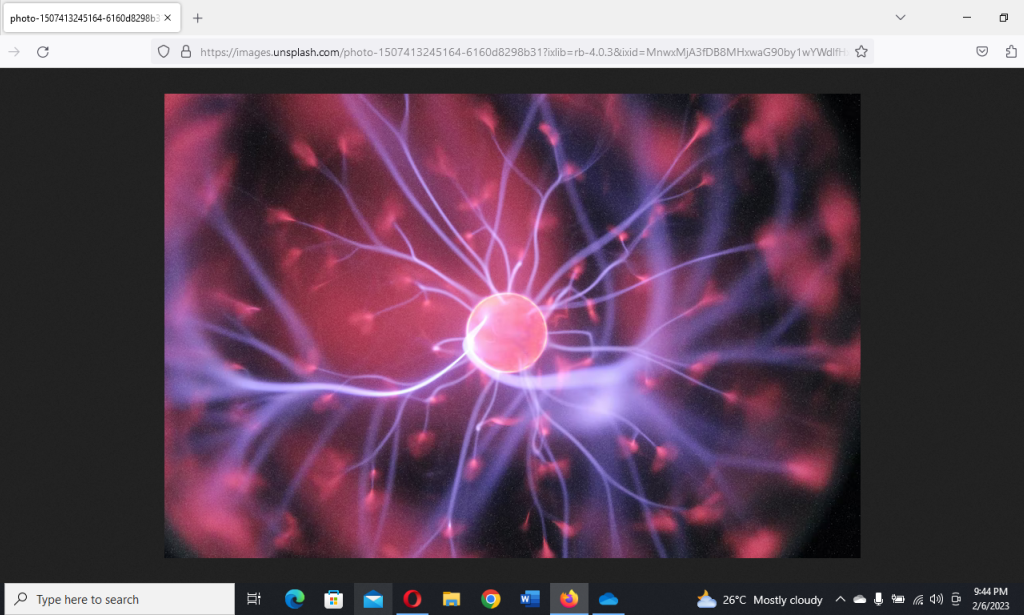Open File Explorer from the taskbar
This screenshot has height=615, width=1024.
coord(451,599)
